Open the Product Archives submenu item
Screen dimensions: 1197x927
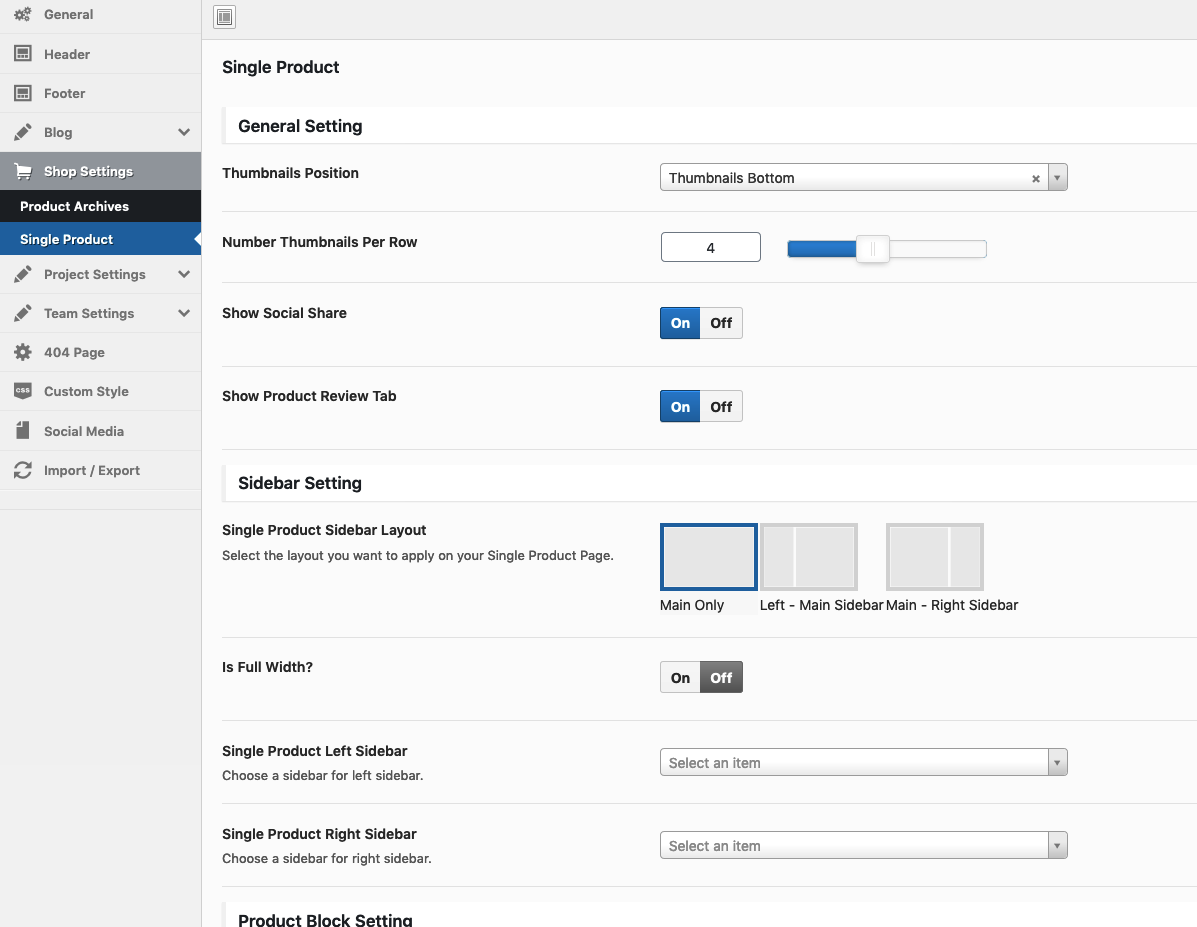tap(74, 206)
